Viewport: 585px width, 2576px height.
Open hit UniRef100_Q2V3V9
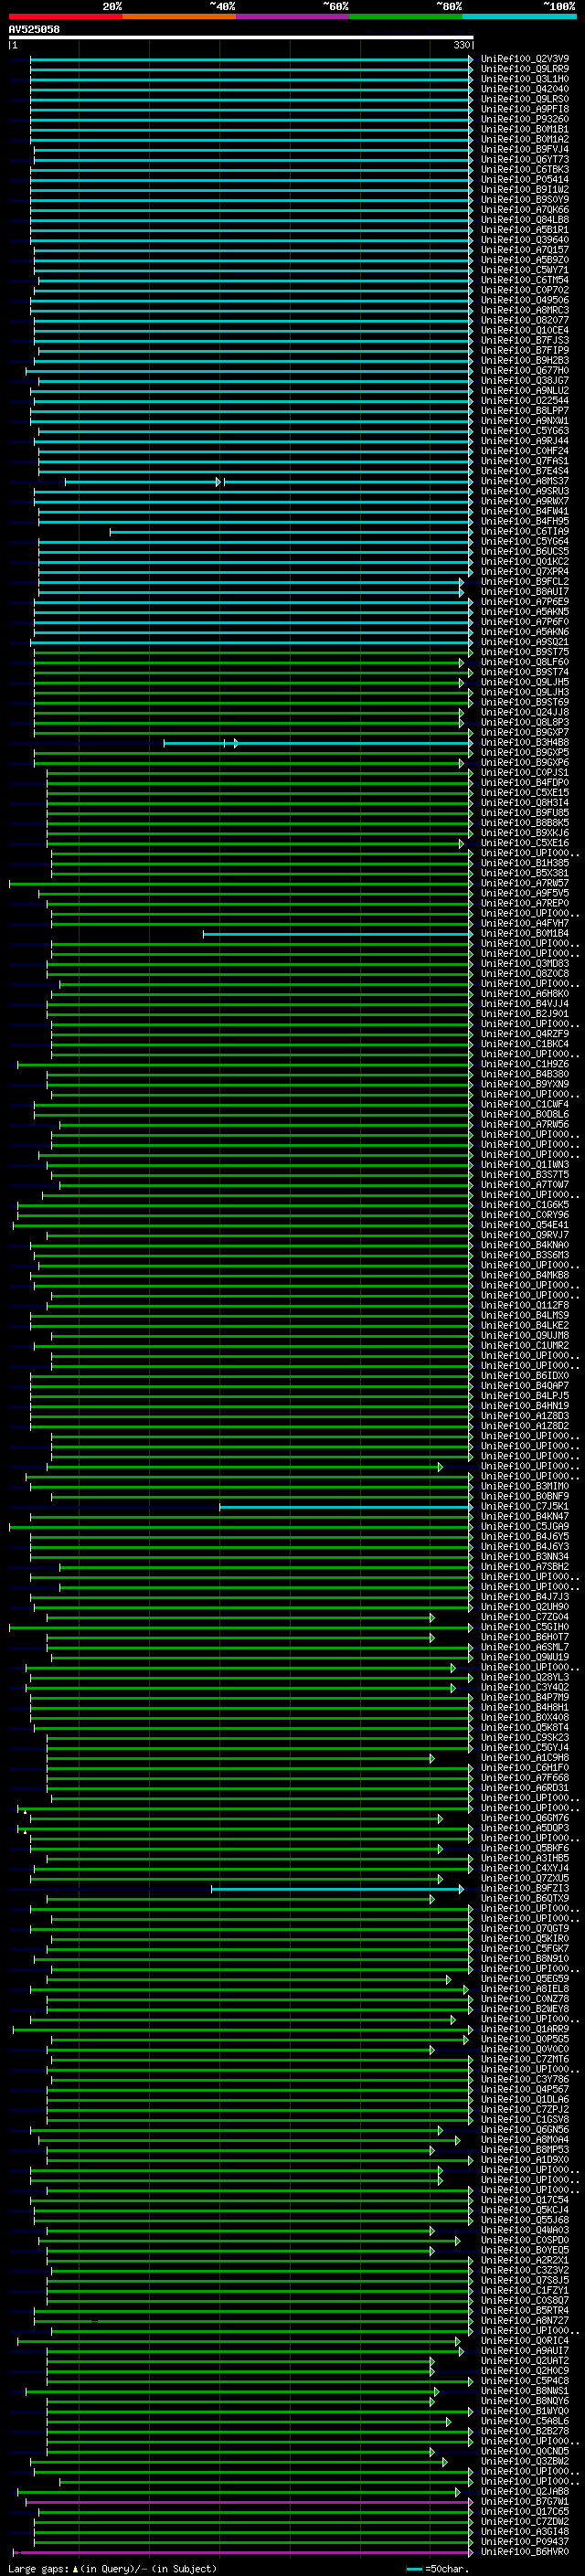[x=525, y=59]
